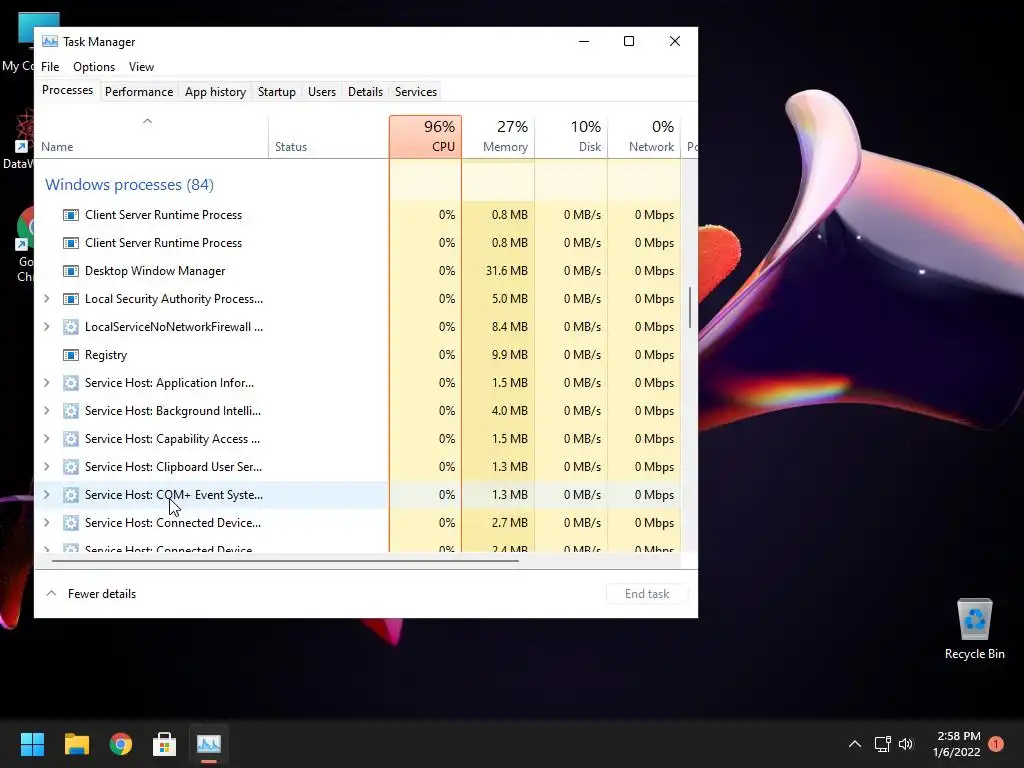This screenshot has width=1024, height=768.
Task: Click icon of first Client Server Runtime Process
Action: click(x=71, y=215)
